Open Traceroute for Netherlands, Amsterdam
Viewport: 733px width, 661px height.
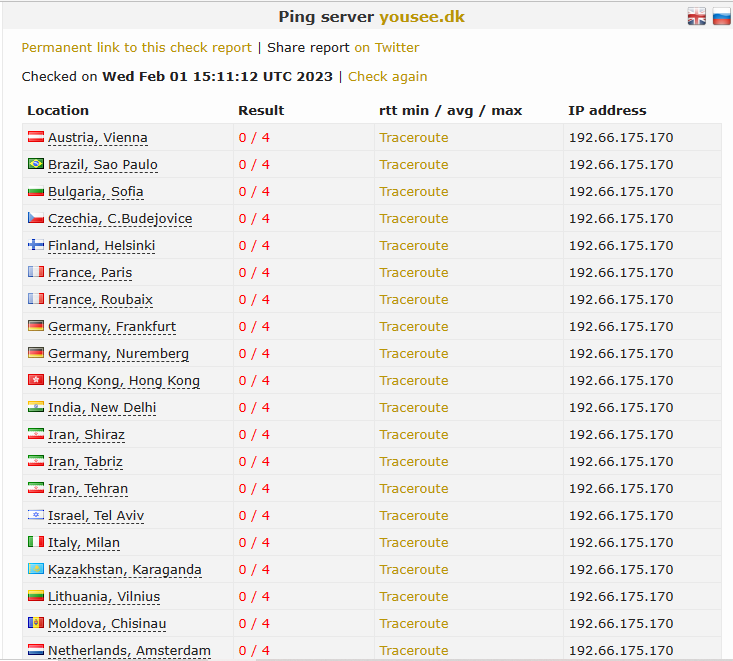click(414, 651)
